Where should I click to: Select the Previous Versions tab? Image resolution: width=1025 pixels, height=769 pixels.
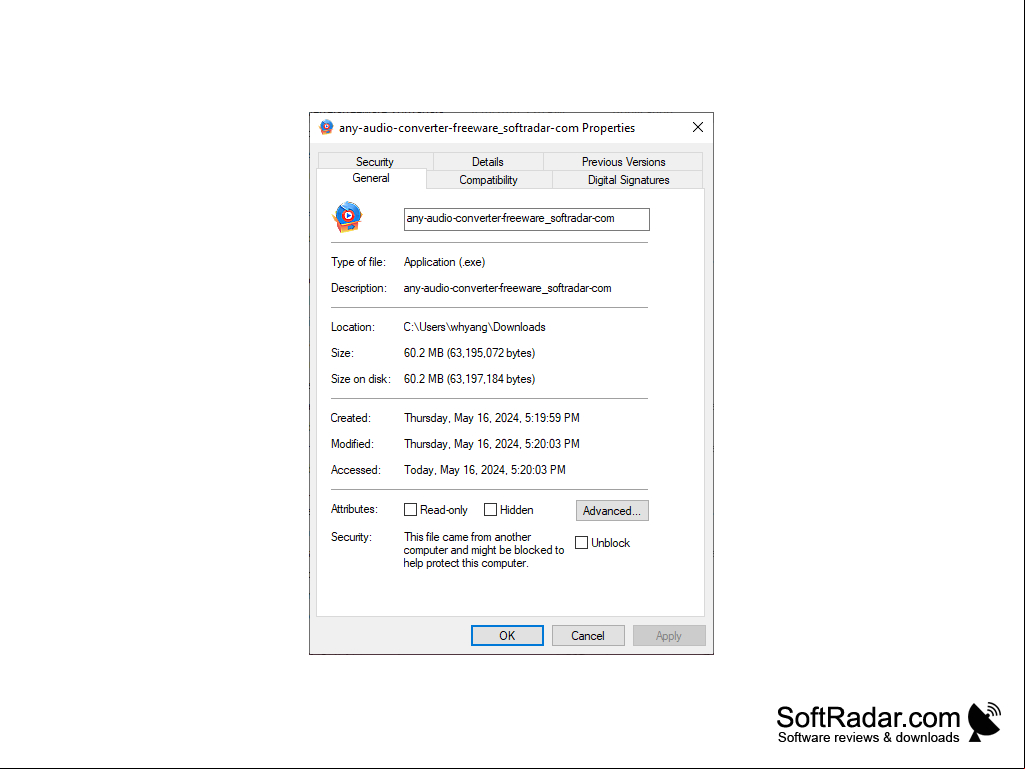(623, 162)
